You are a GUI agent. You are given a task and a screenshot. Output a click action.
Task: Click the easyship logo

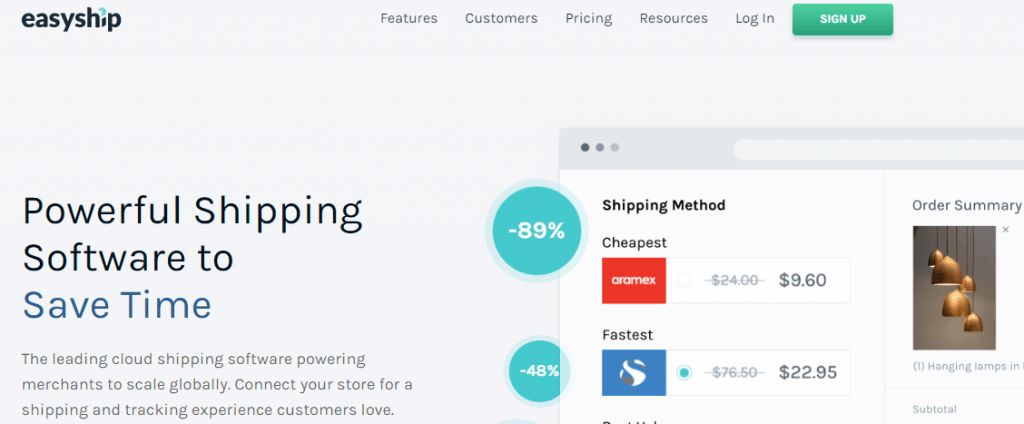click(71, 19)
